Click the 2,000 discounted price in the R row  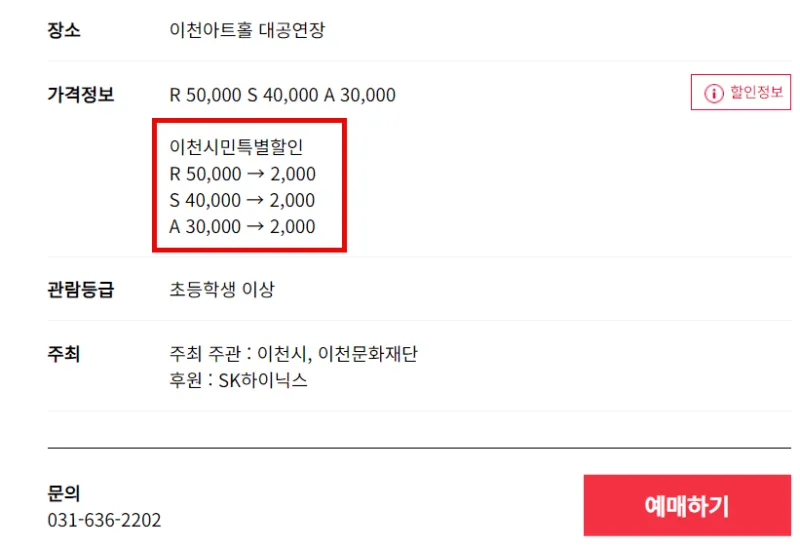tap(293, 174)
